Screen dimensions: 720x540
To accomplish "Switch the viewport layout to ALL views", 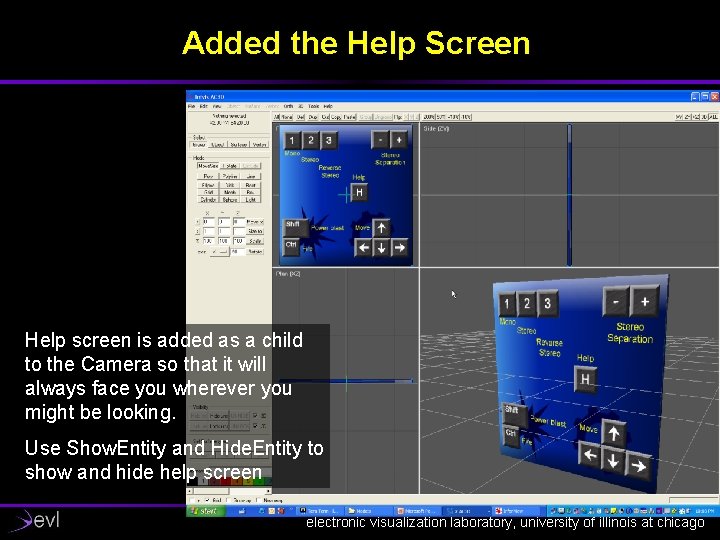I will pos(713,117).
